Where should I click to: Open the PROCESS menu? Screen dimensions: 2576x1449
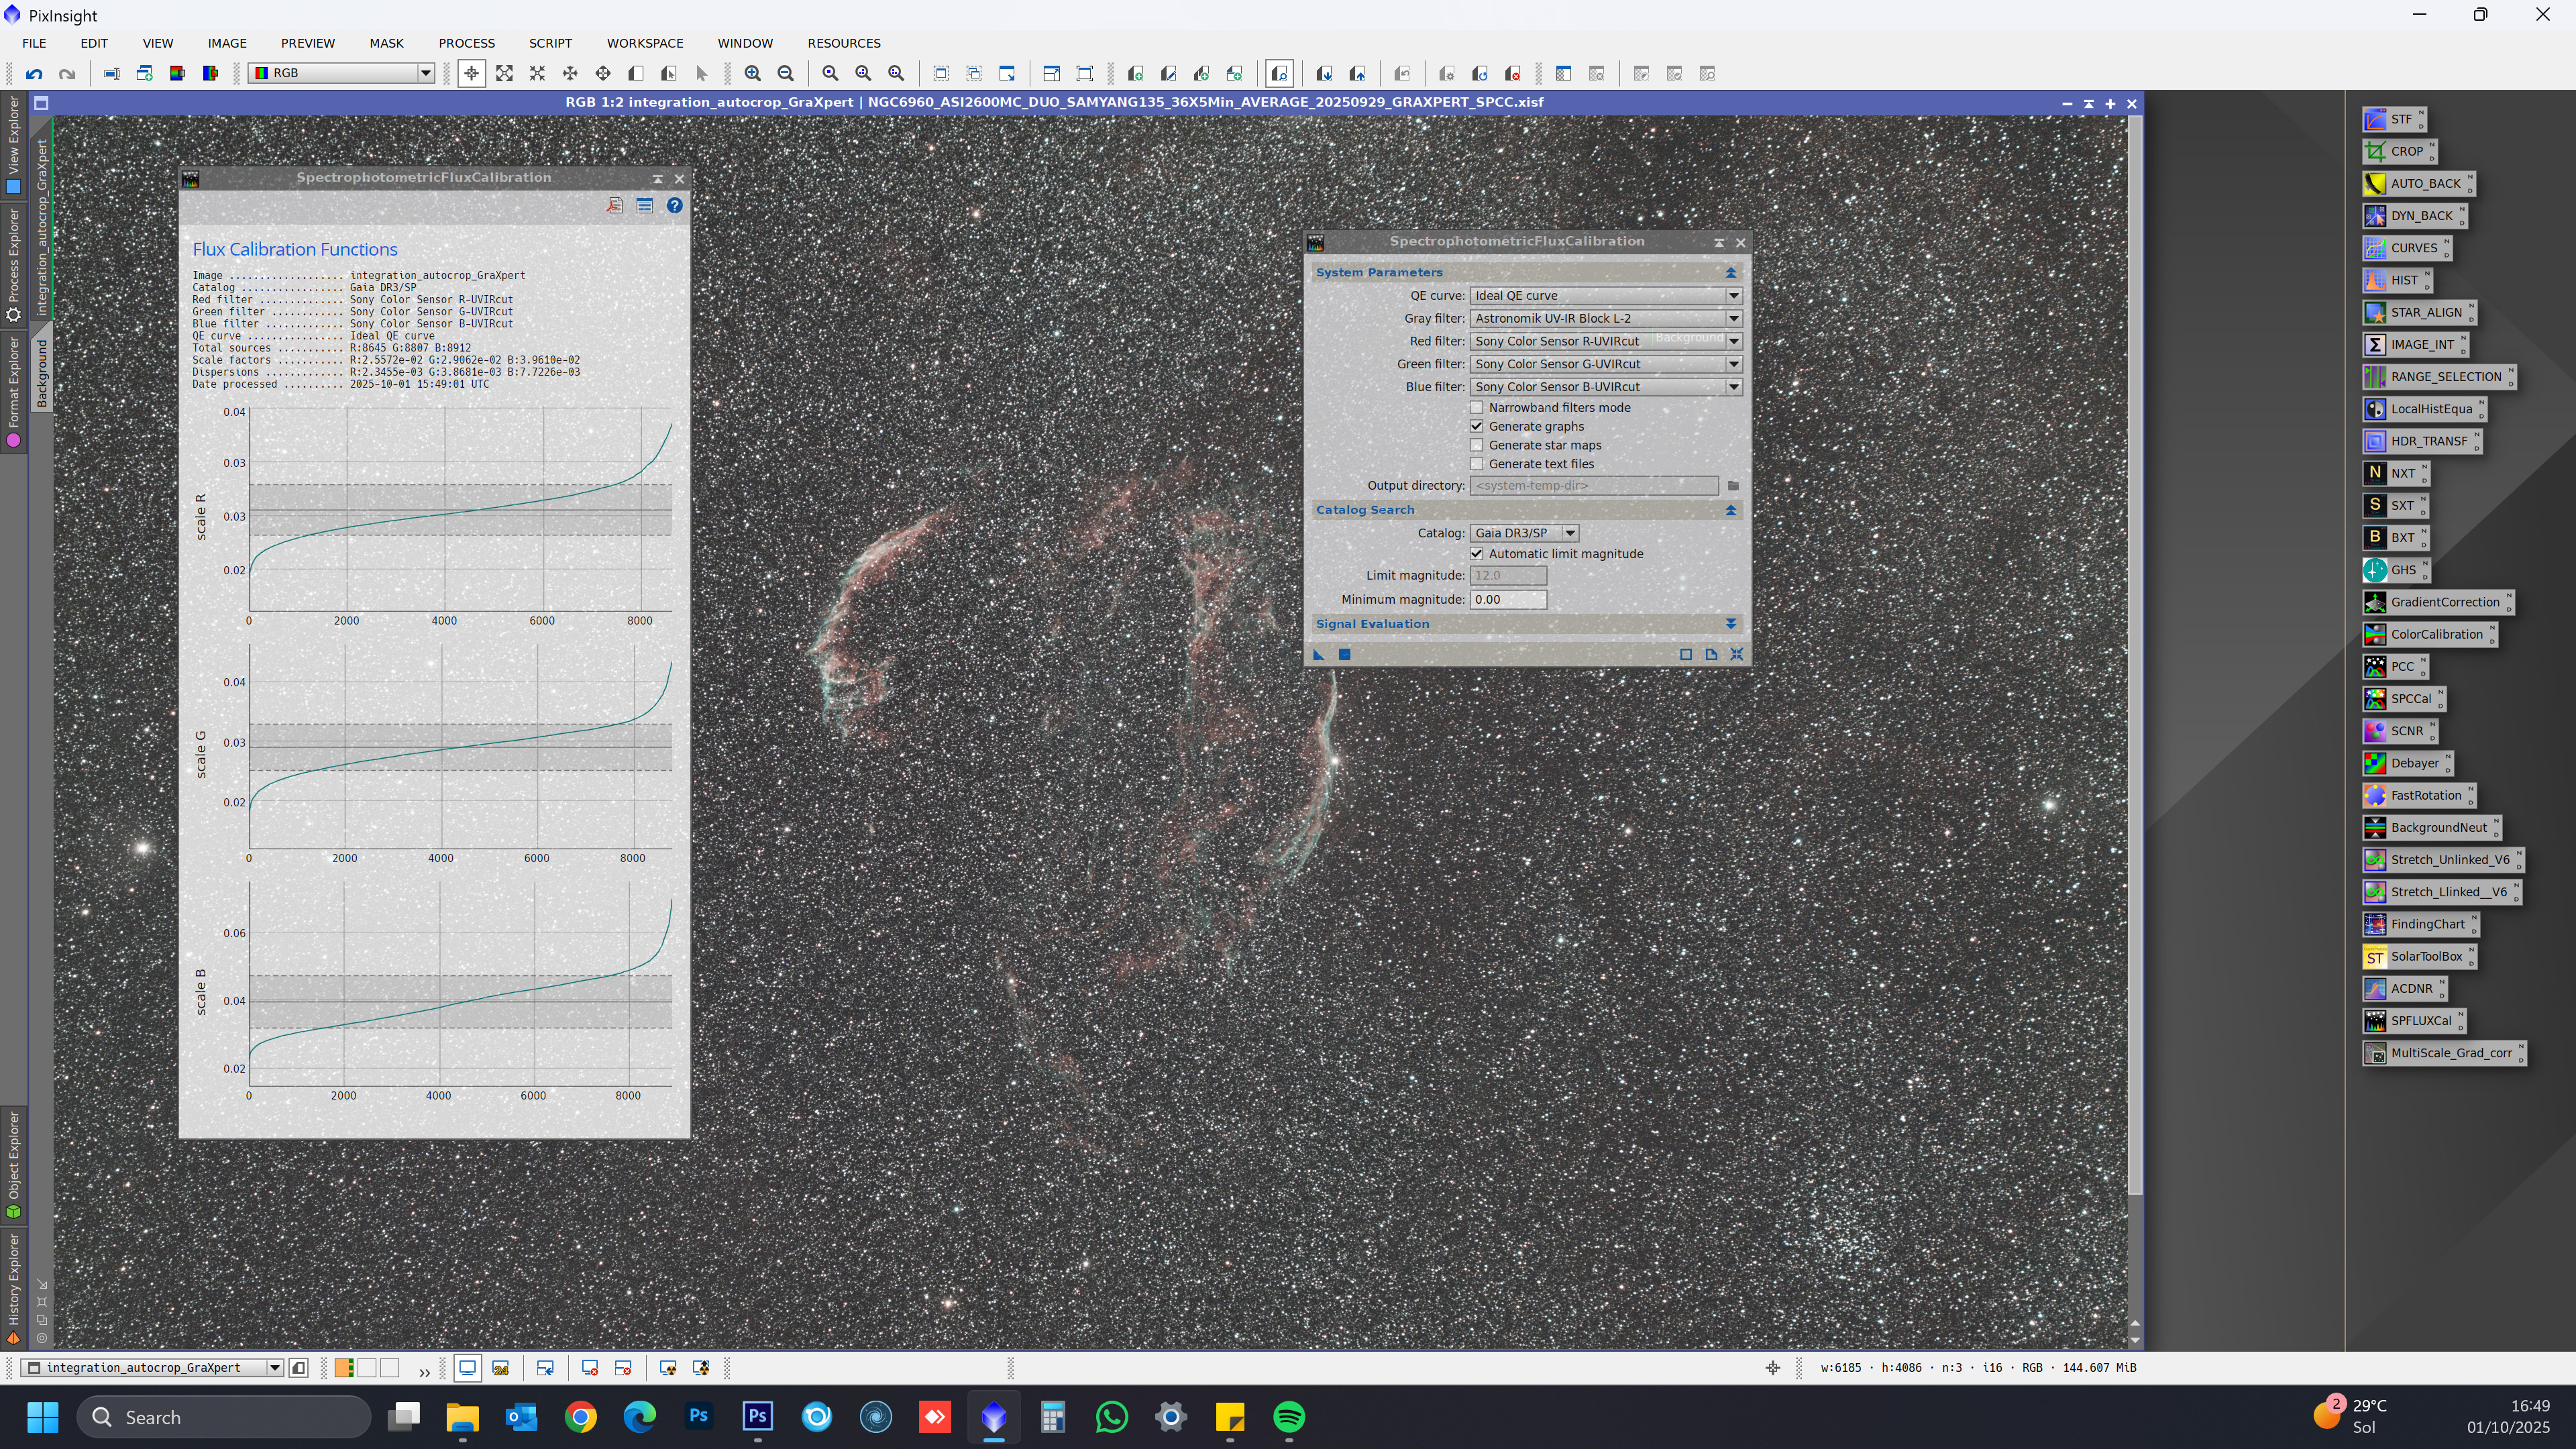pyautogui.click(x=466, y=43)
